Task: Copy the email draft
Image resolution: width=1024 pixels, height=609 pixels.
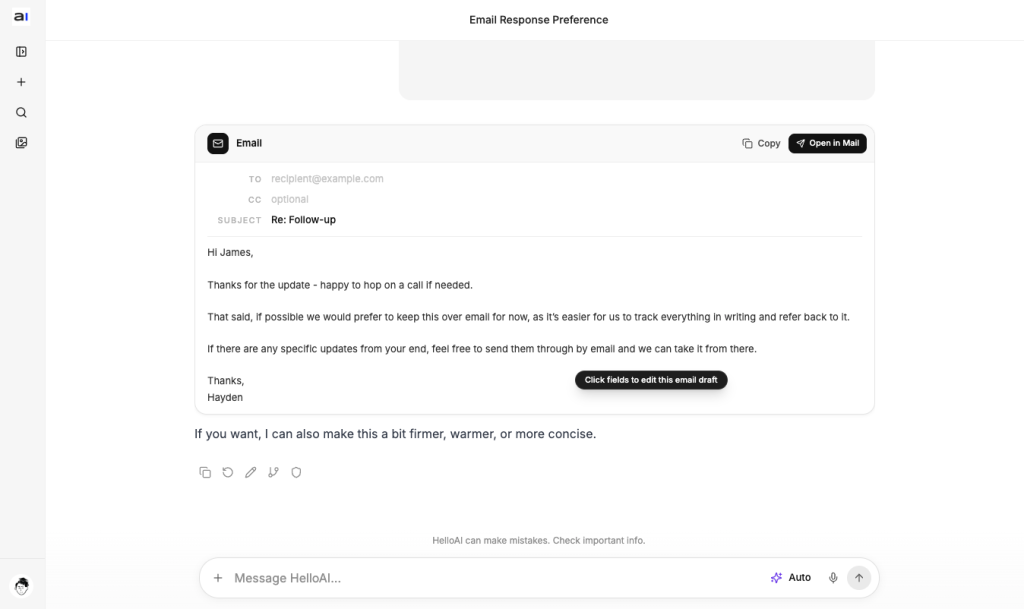Action: click(761, 144)
